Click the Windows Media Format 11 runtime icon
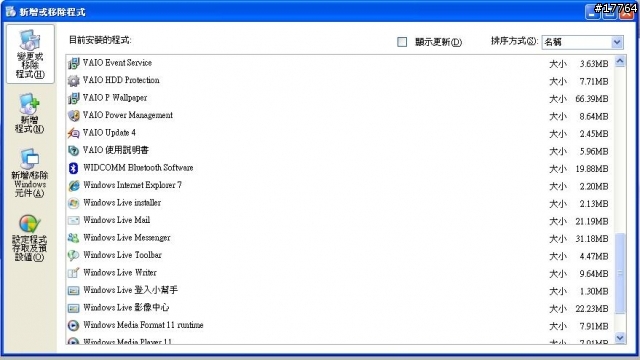The width and height of the screenshot is (640, 360). (x=73, y=326)
